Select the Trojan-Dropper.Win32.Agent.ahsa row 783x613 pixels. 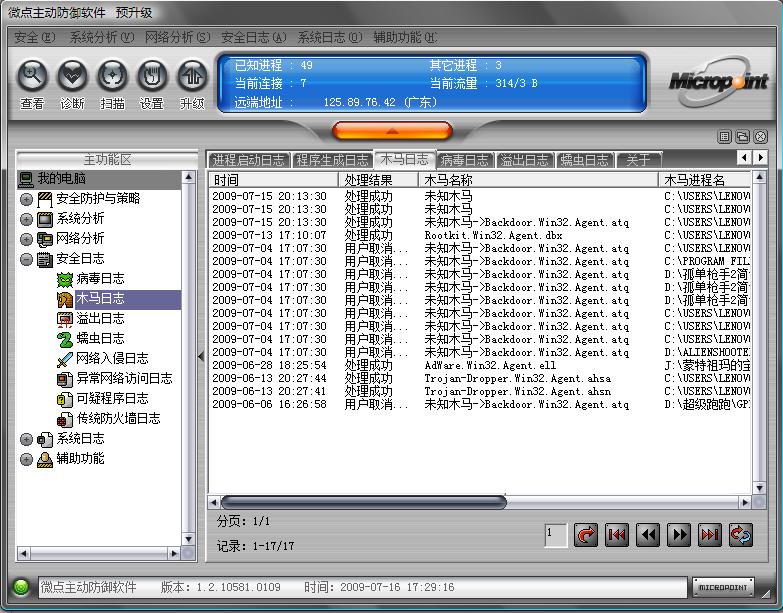pos(480,378)
